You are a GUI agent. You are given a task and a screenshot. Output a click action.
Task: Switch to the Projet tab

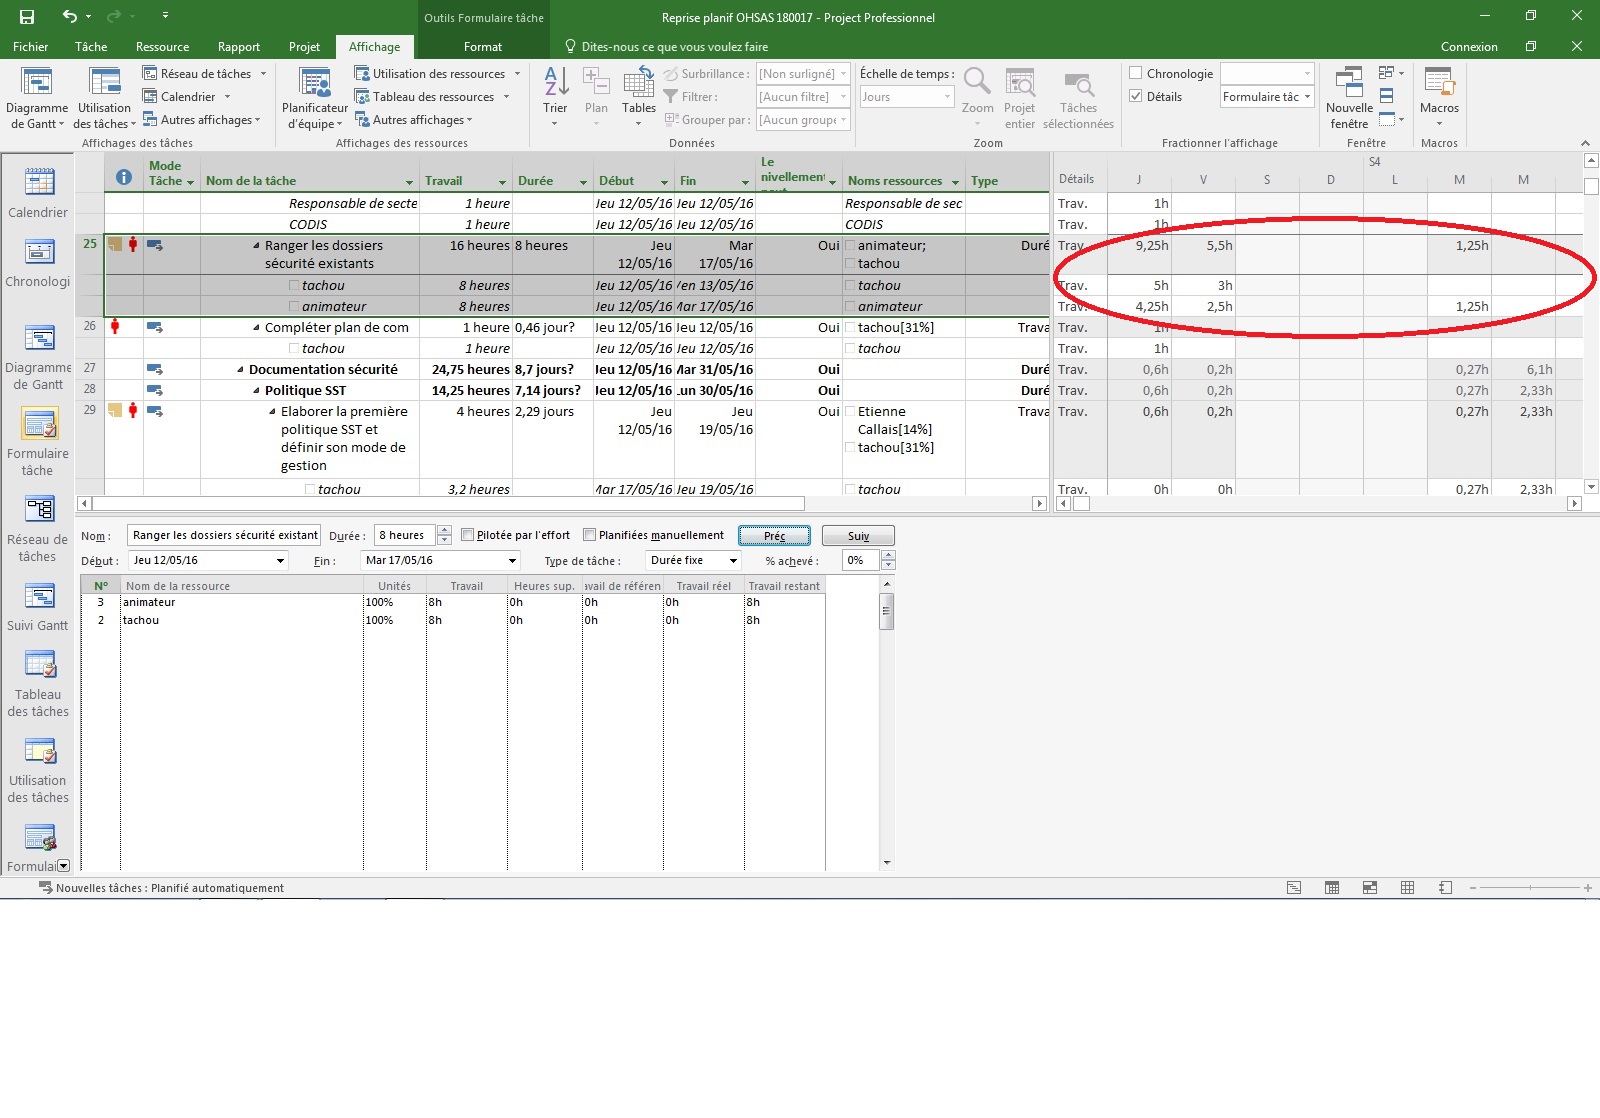pos(304,47)
